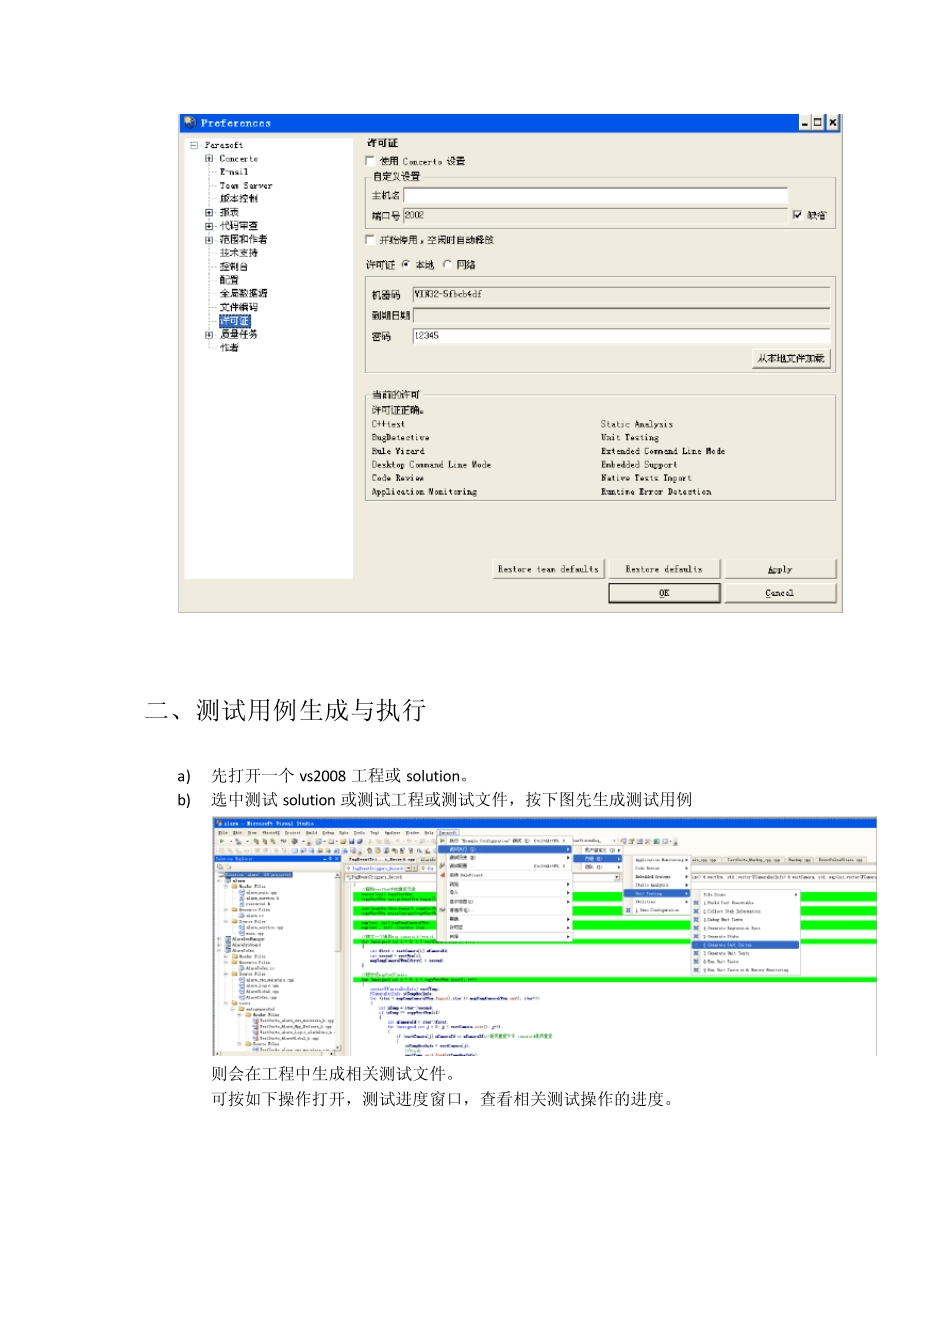Select 作者 tree entry
Image resolution: width=950 pixels, height=1344 pixels.
229,347
